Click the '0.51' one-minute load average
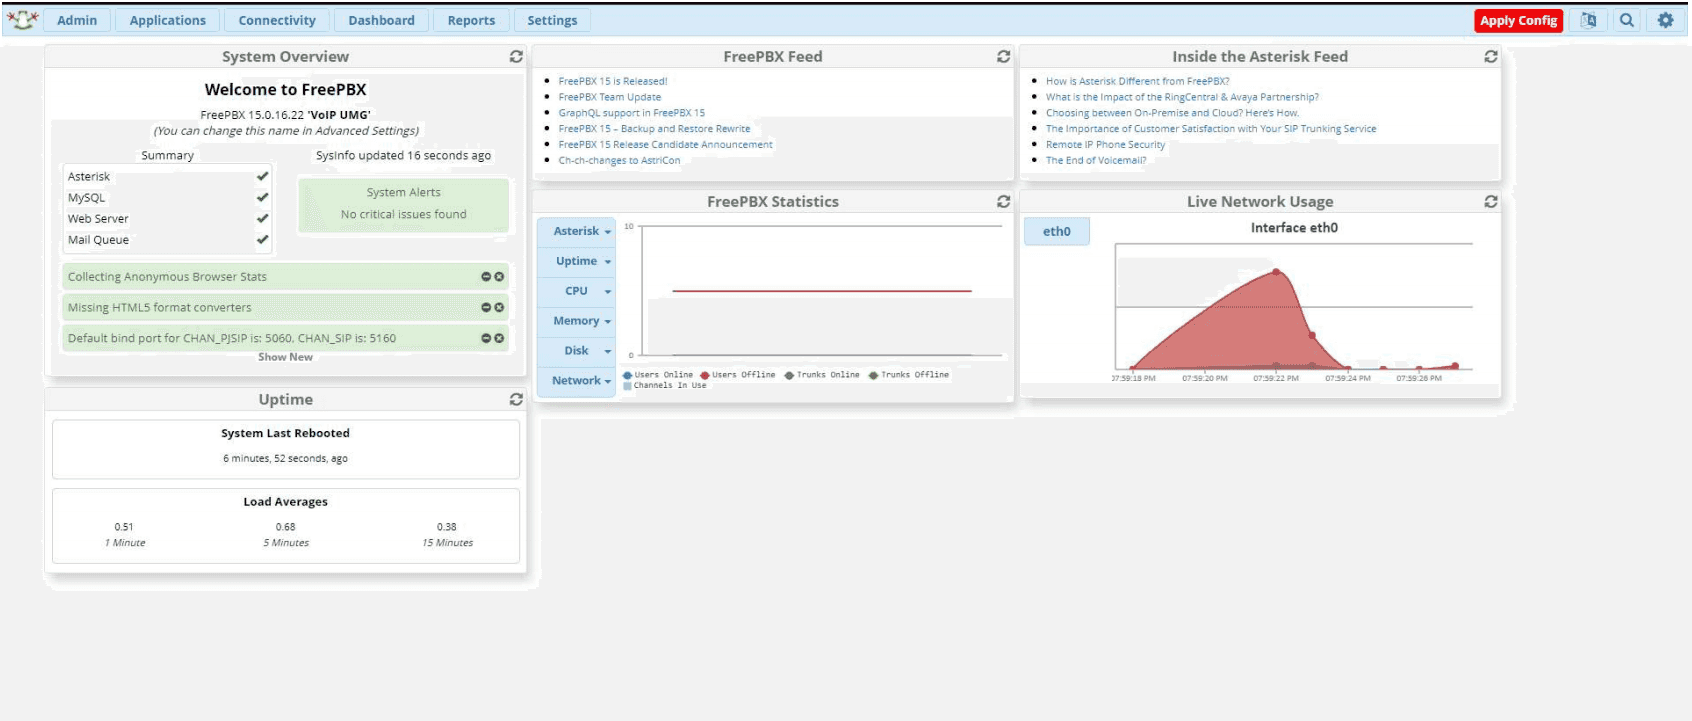1692x721 pixels. (x=124, y=527)
